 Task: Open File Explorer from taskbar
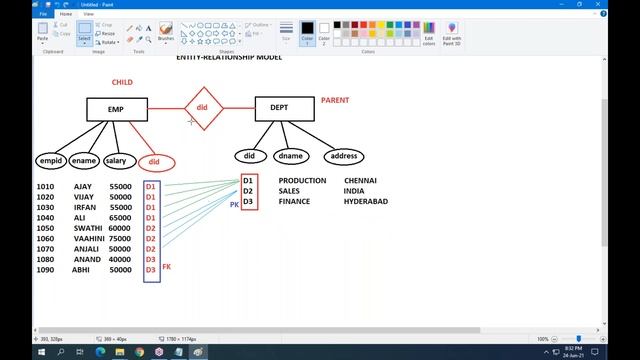tap(120, 352)
